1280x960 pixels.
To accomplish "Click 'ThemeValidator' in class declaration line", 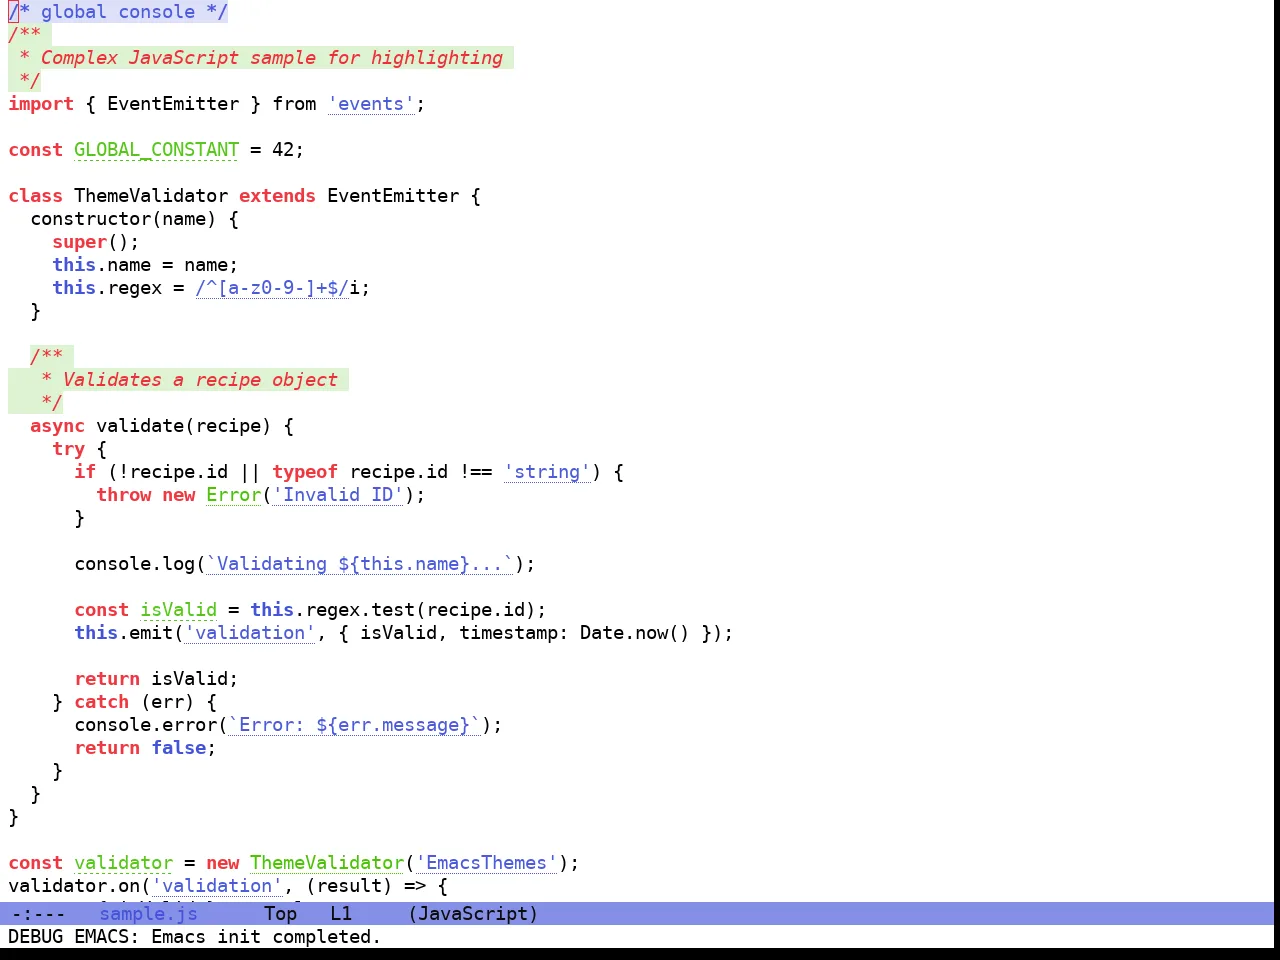I will (x=151, y=196).
